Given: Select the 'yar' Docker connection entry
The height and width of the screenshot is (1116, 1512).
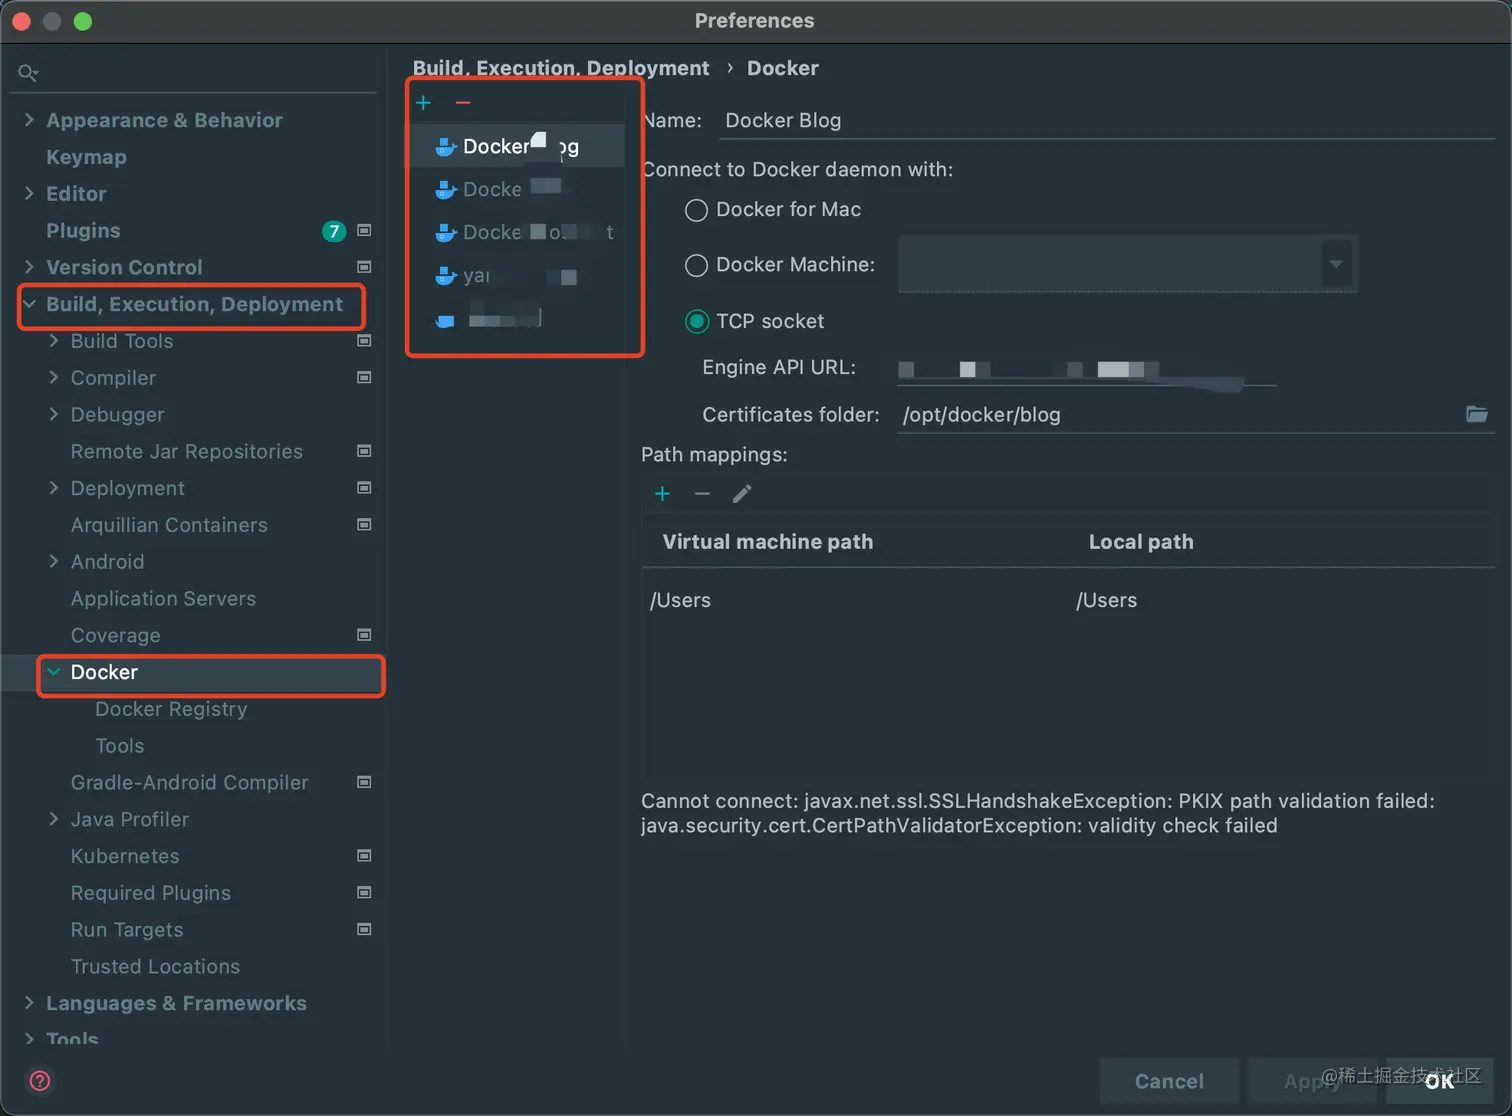Looking at the screenshot, I should (x=516, y=276).
